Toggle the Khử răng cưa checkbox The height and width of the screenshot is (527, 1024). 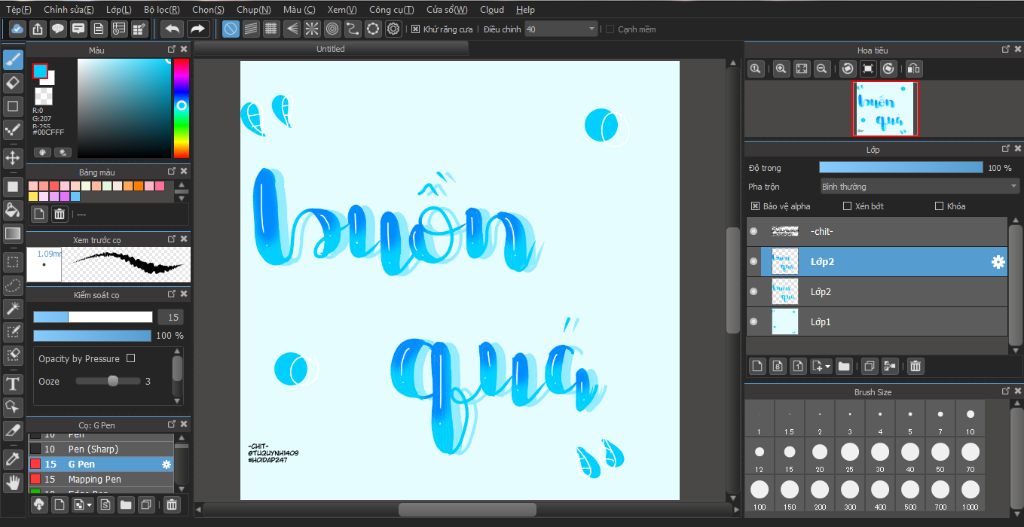coord(415,29)
